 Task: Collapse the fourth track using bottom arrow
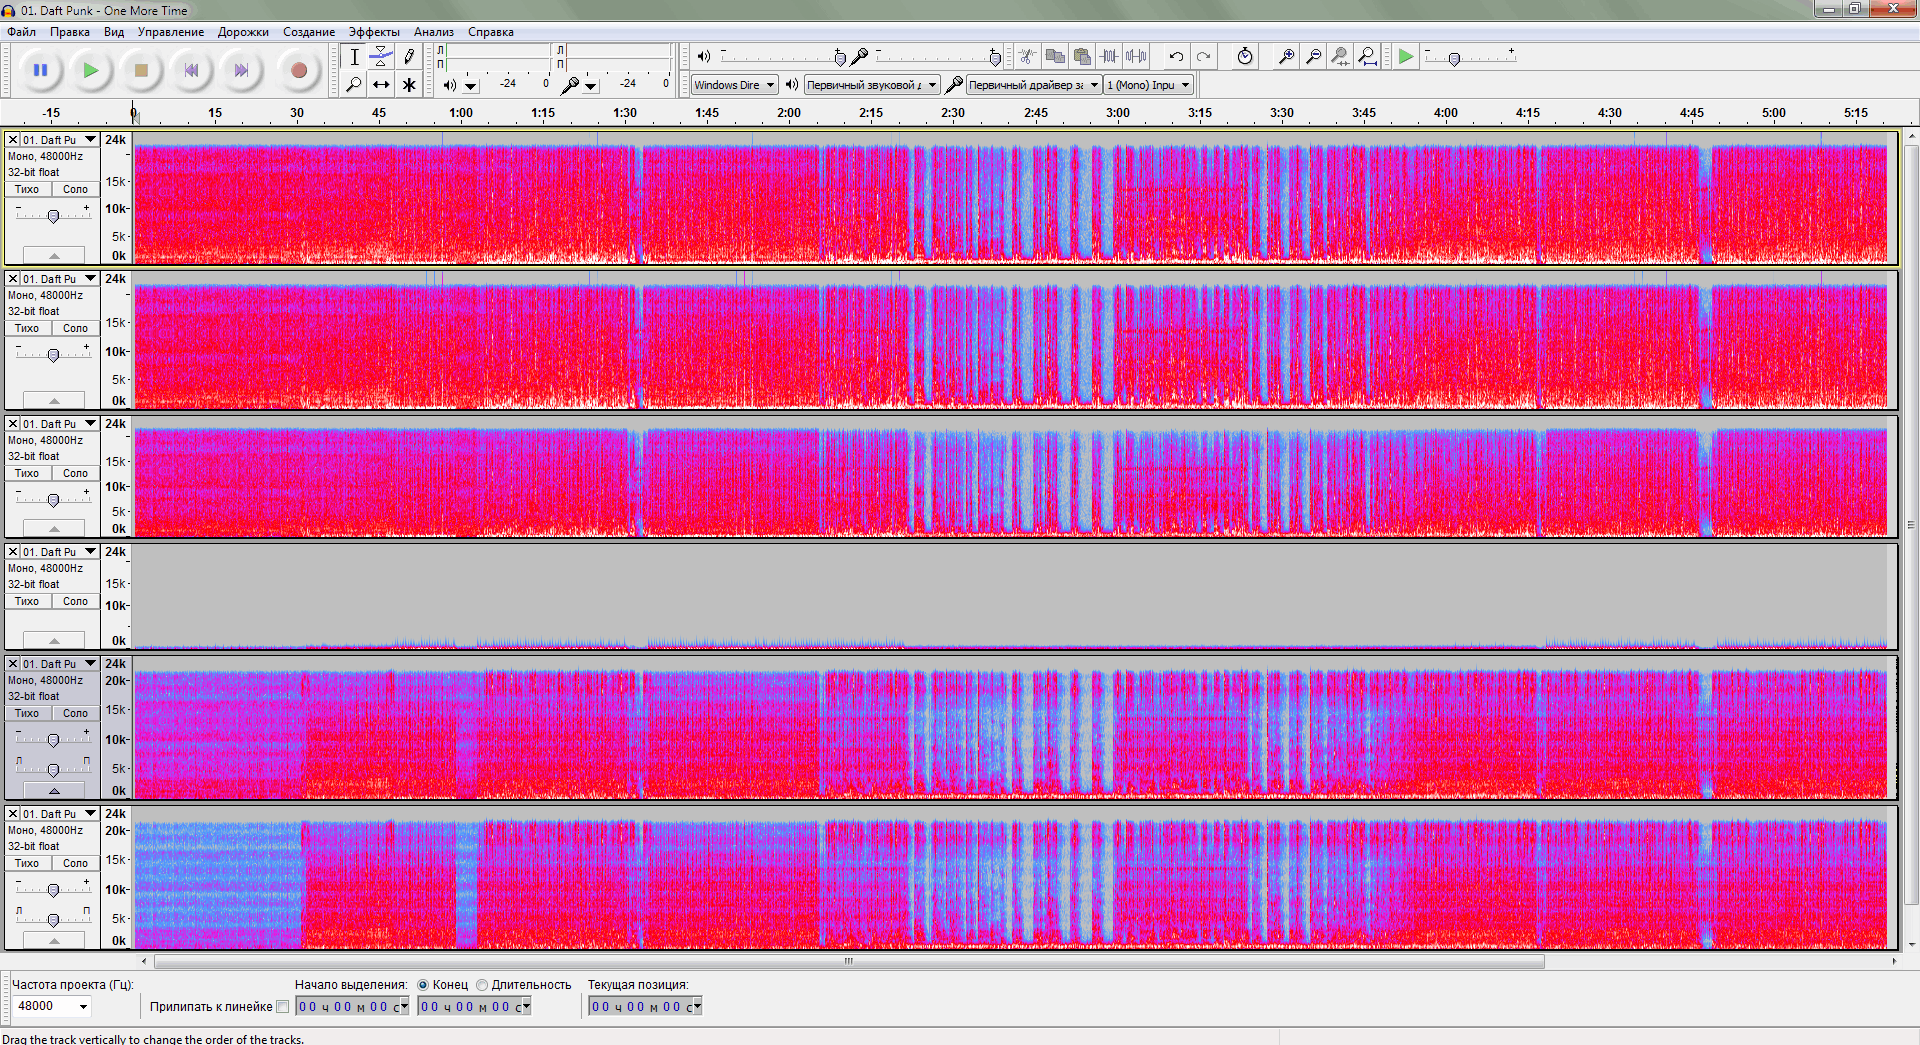(54, 640)
